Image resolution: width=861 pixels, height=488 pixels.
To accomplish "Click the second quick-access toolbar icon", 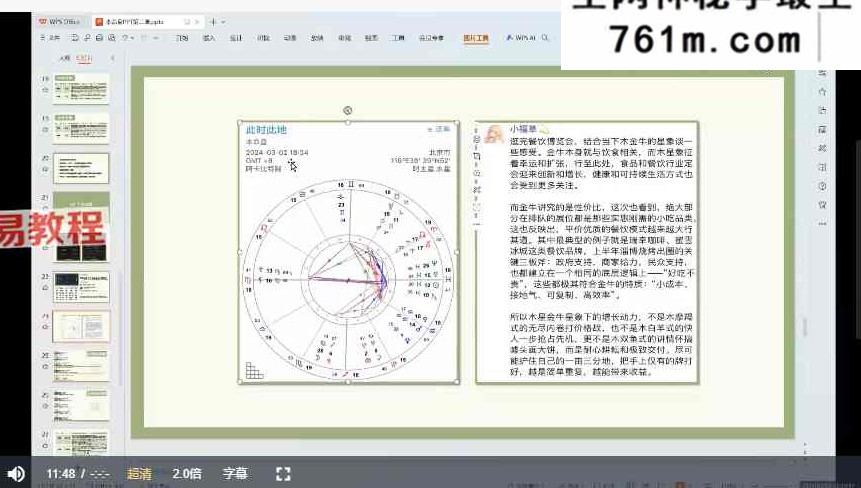I will (87, 38).
